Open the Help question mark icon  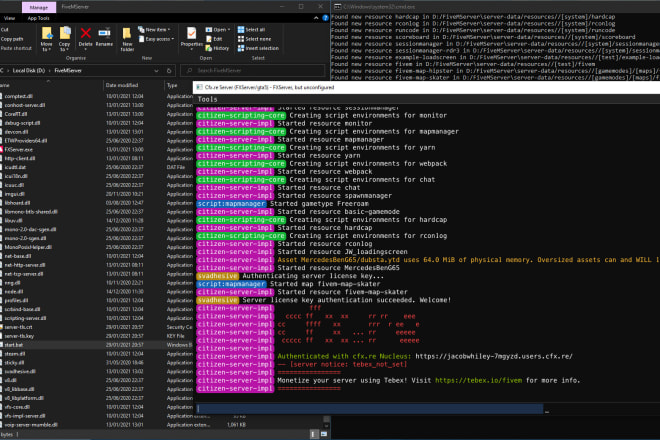325,18
